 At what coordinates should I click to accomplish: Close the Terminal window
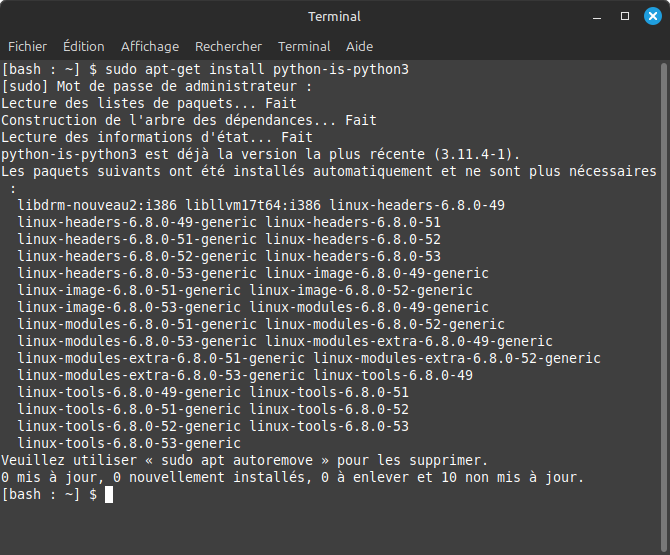point(653,16)
